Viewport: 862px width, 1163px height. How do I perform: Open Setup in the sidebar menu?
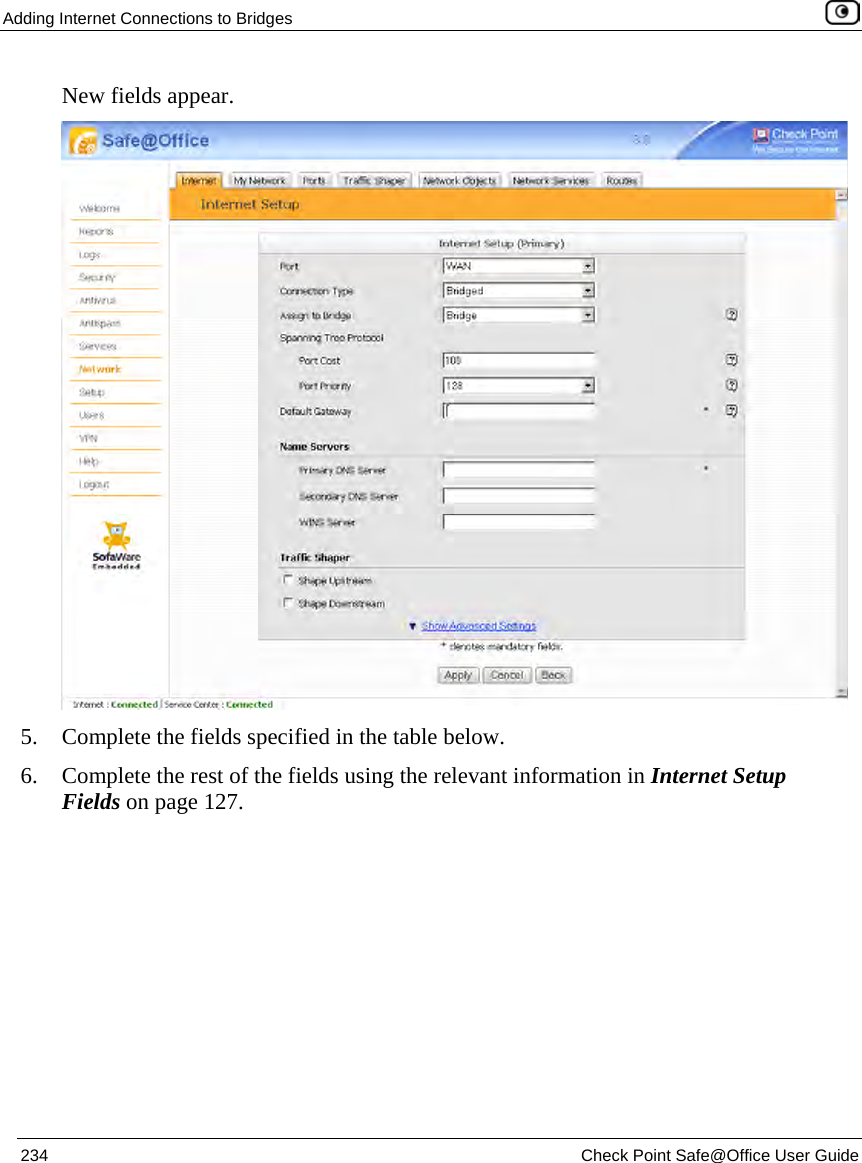tap(92, 392)
